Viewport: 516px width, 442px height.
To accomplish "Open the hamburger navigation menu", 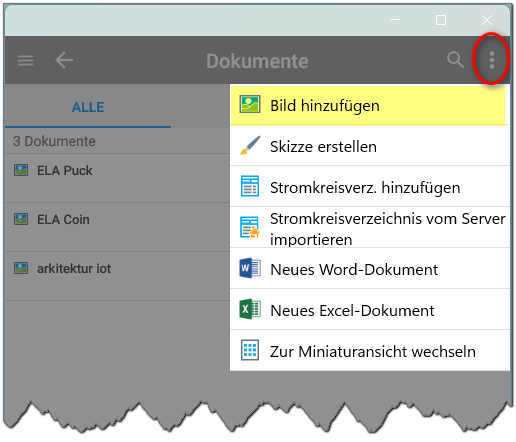I will [25, 60].
